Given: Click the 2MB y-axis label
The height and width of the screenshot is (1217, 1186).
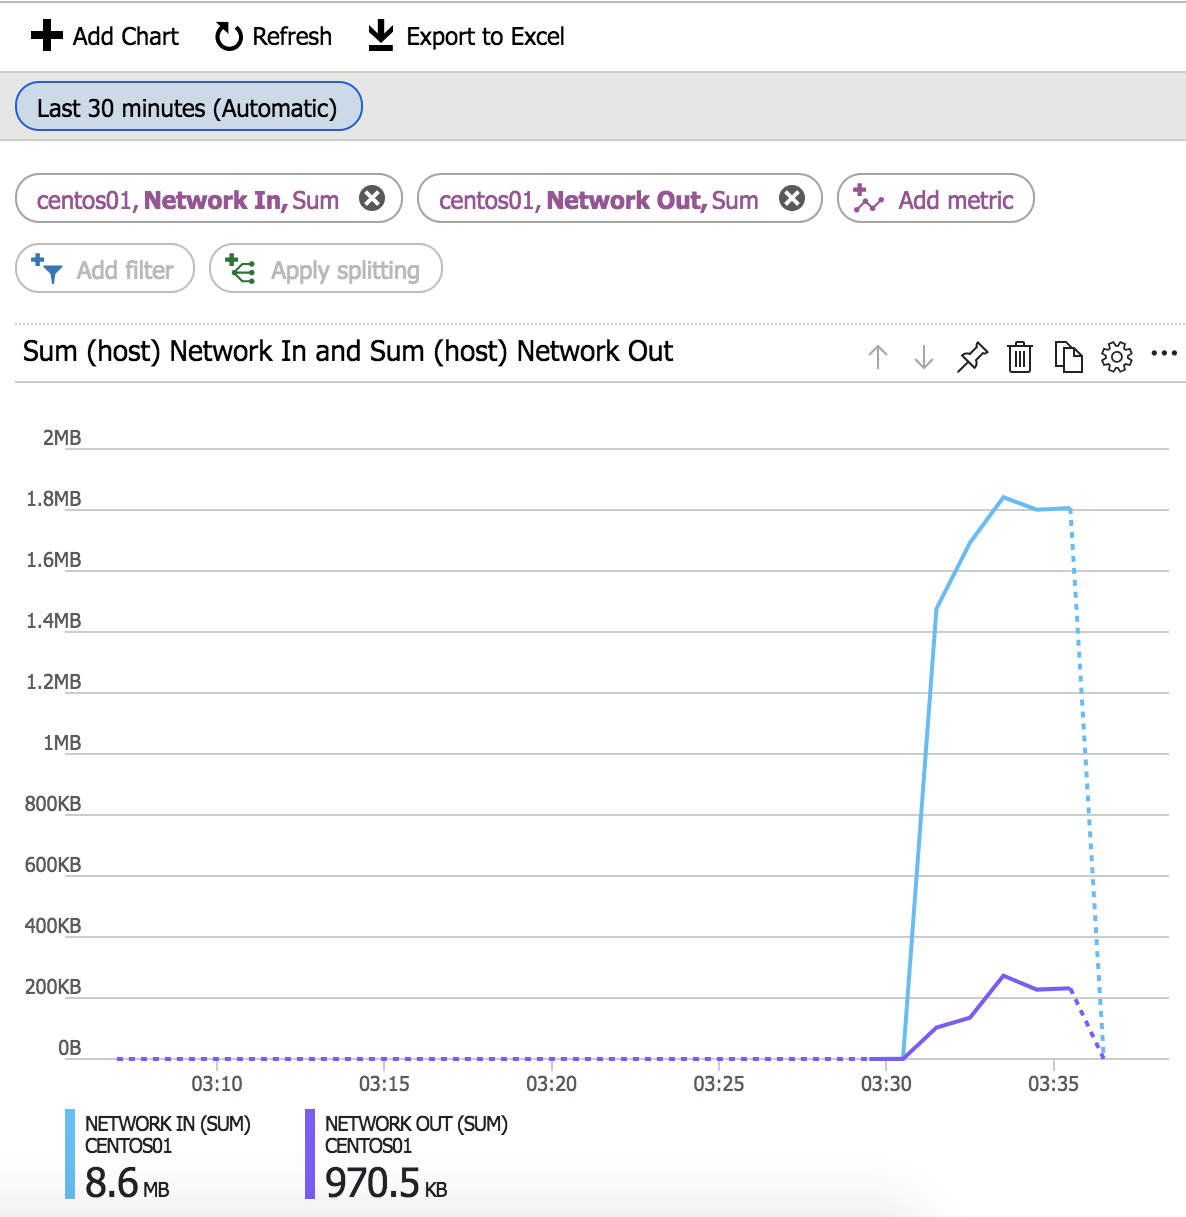Looking at the screenshot, I should click(62, 438).
